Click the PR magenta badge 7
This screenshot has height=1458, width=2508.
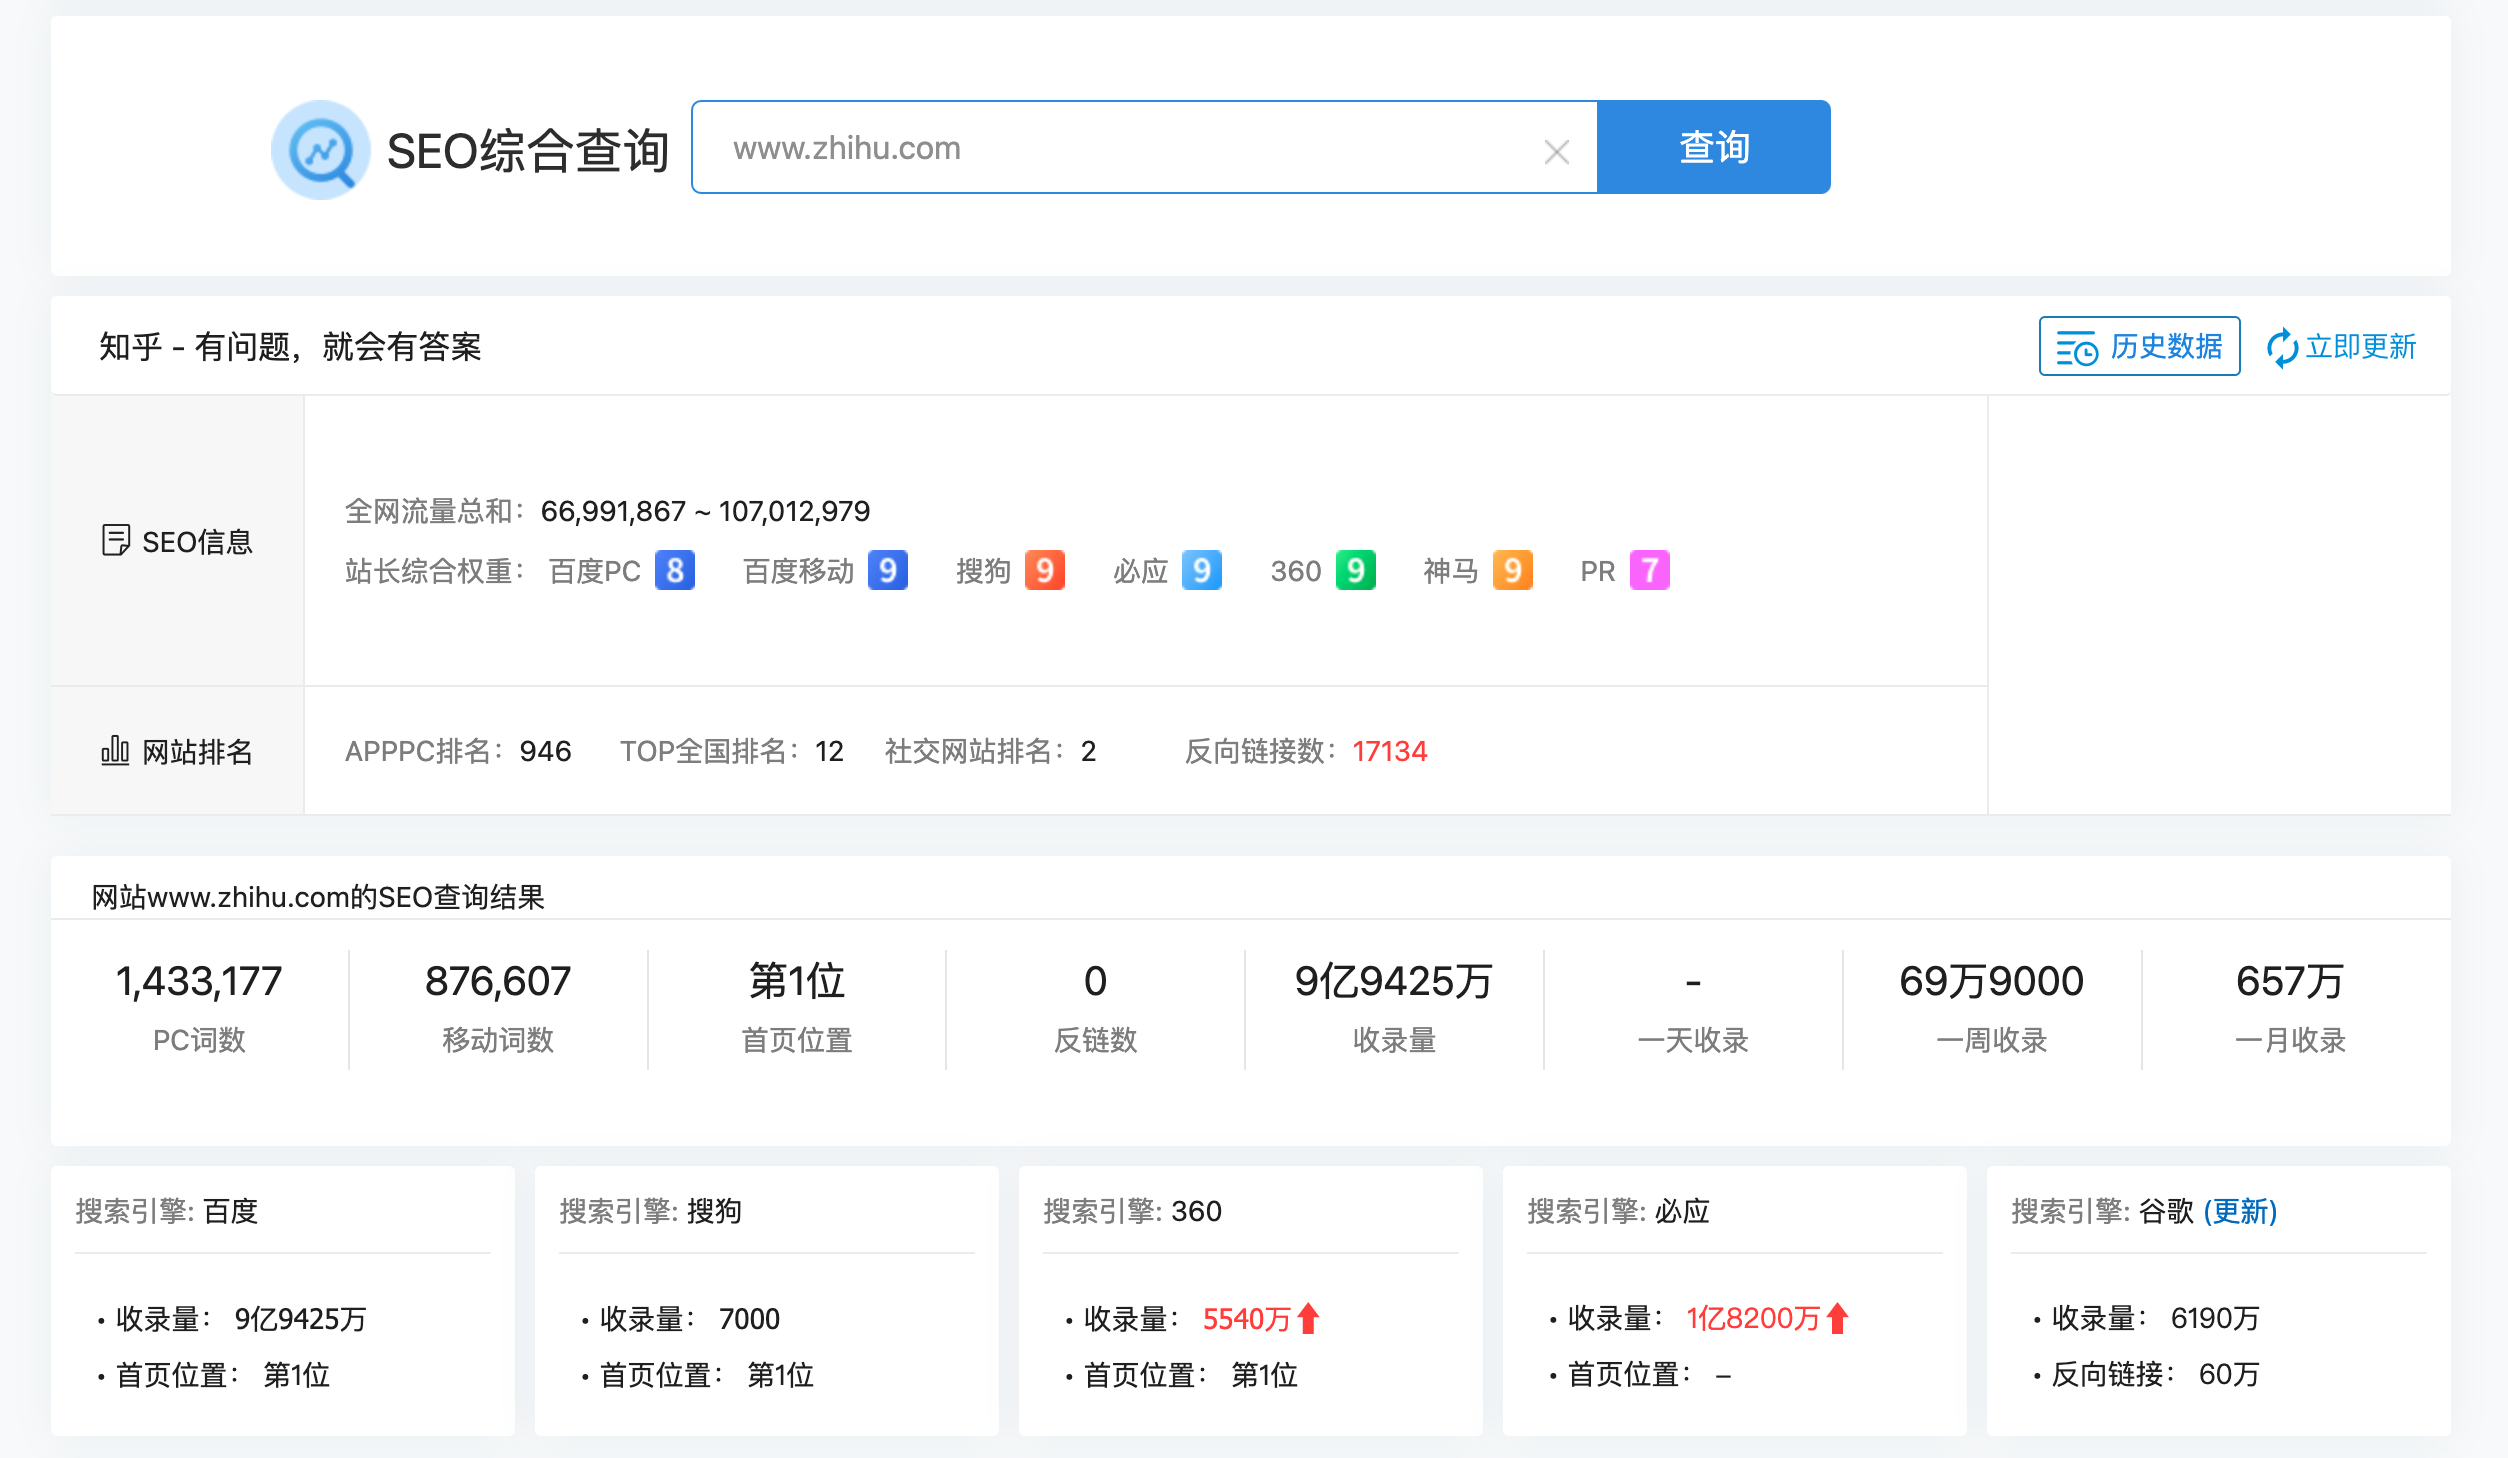pos(1649,571)
